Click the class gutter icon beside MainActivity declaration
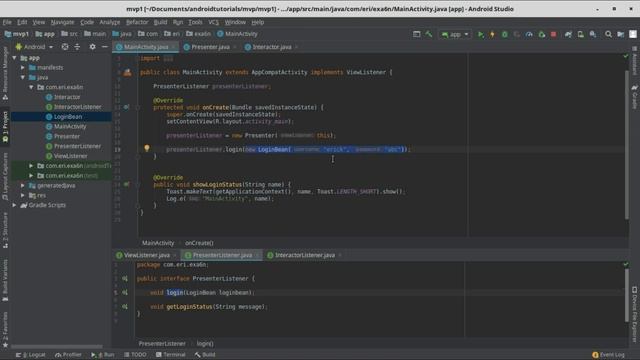640x360 pixels. (x=127, y=73)
